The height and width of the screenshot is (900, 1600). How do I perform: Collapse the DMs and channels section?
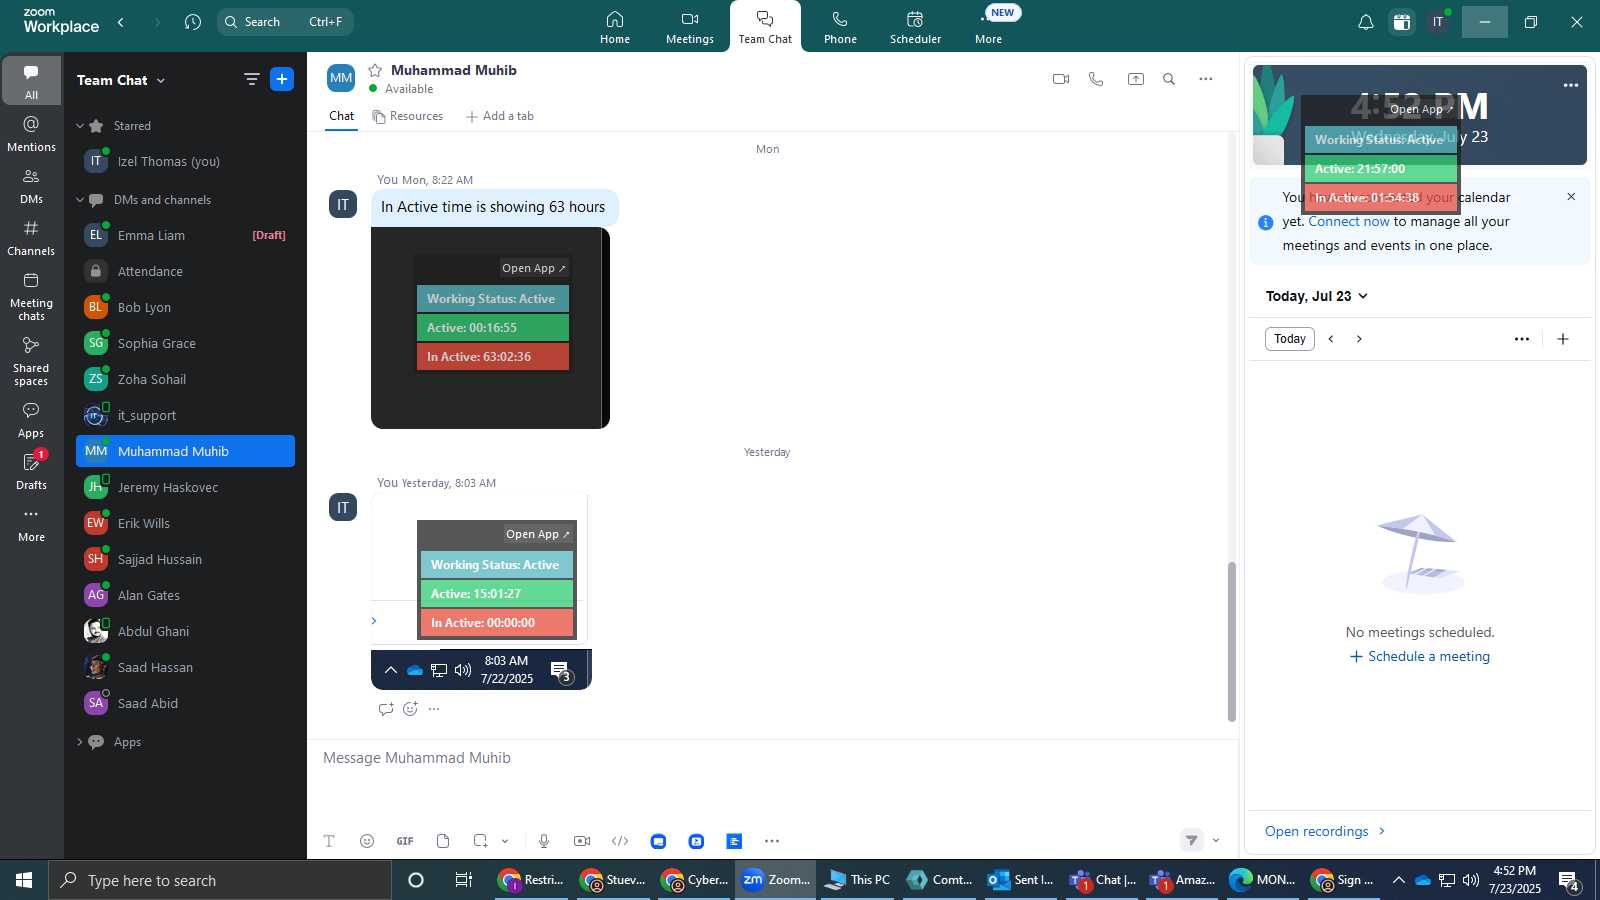80,200
